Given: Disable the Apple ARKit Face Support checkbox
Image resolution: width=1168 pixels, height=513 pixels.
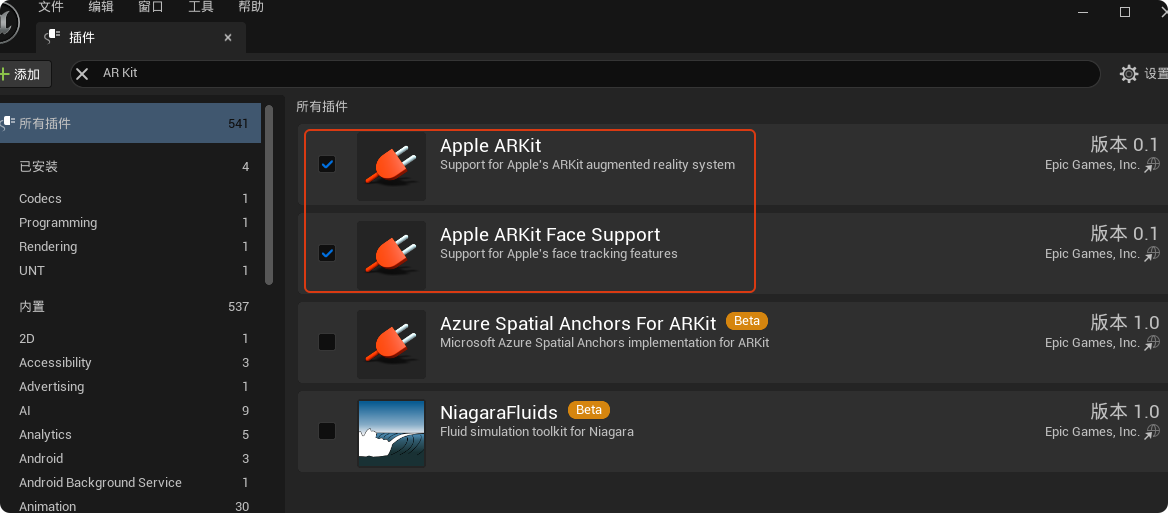Looking at the screenshot, I should pos(327,253).
